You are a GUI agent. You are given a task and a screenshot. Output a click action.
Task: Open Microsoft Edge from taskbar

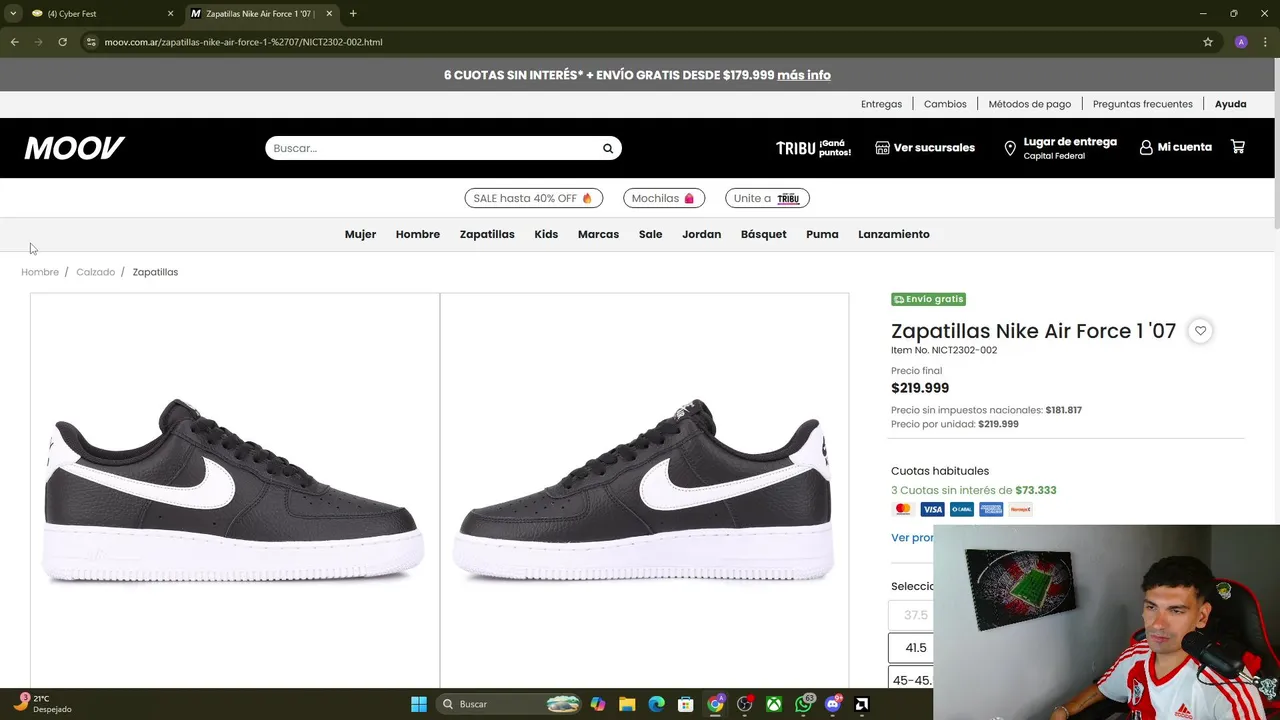click(x=656, y=704)
